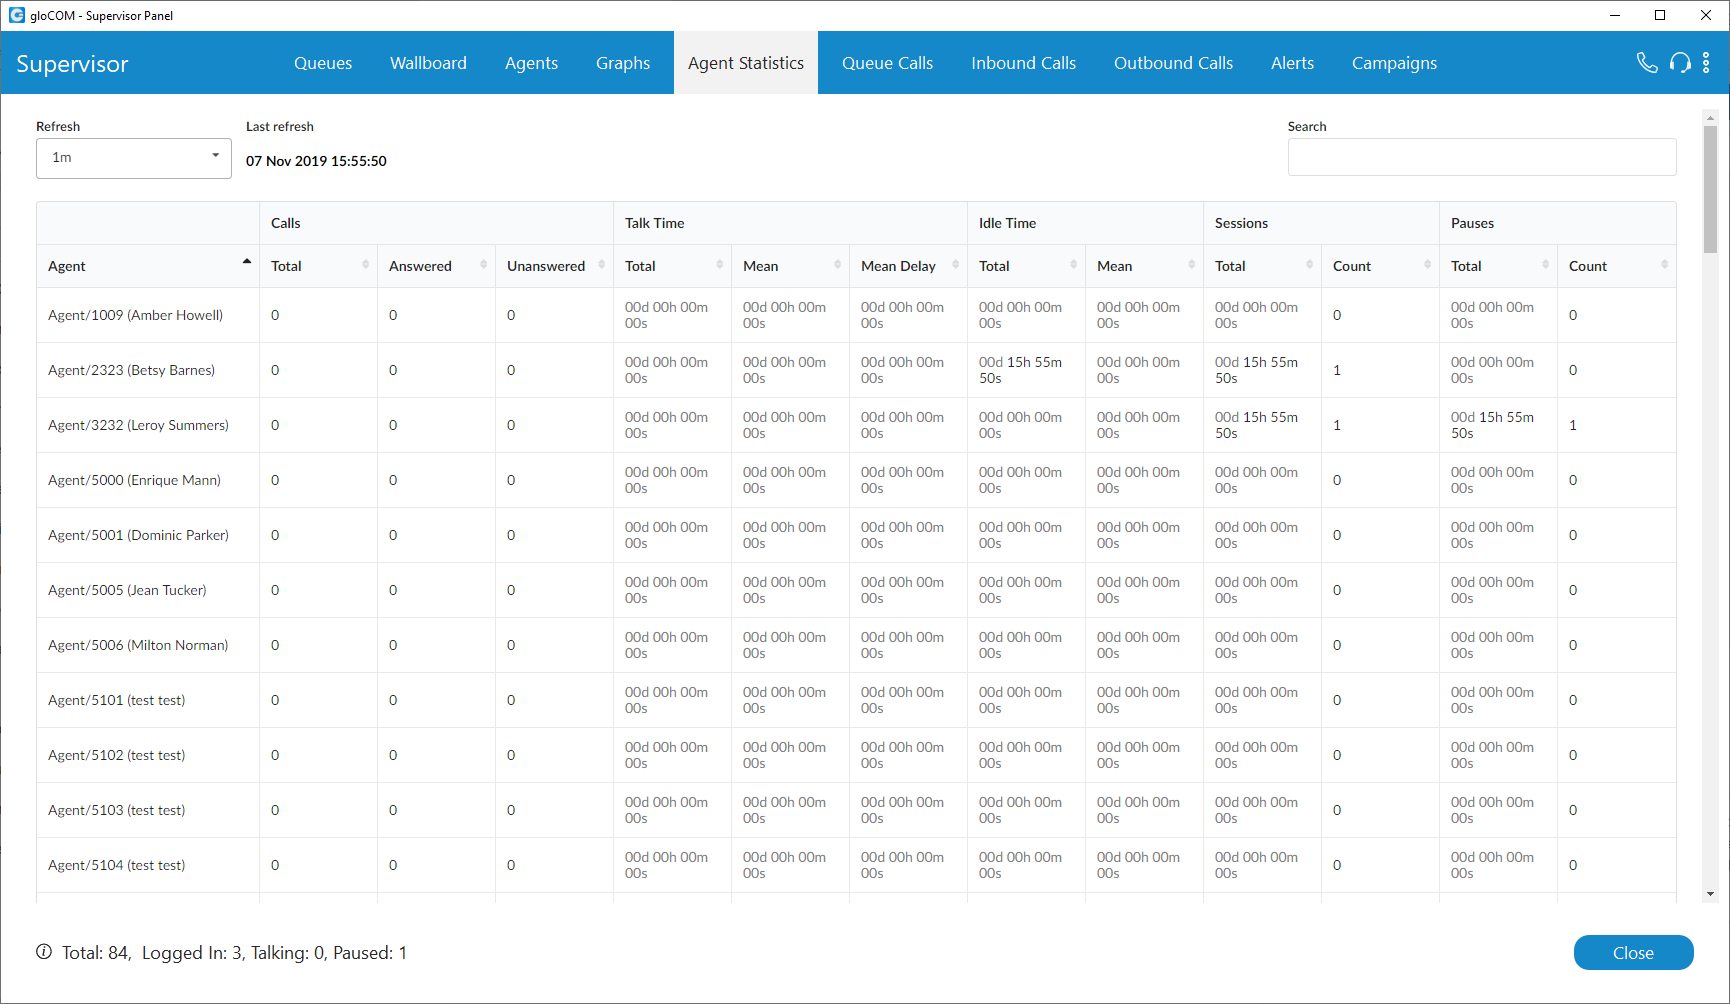Switch to the Wallboard tab
1730x1004 pixels.
pos(428,63)
